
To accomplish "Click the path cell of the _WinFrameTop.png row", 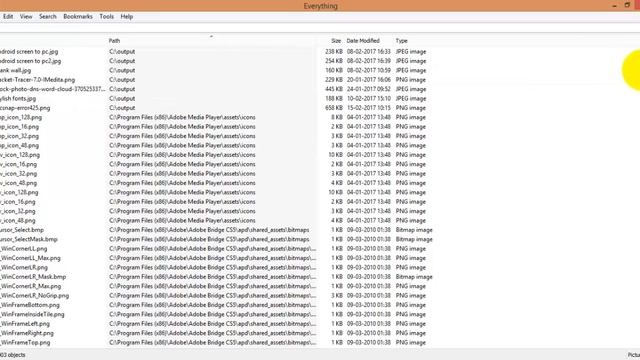I will click(213, 343).
